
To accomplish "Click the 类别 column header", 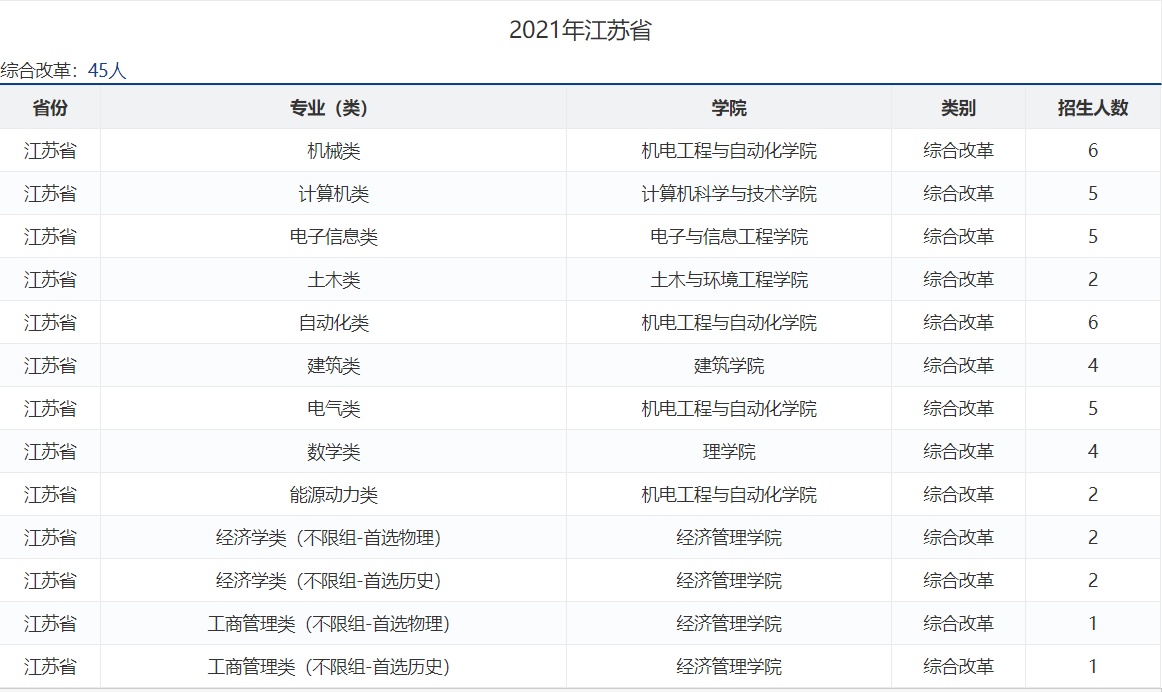I will (x=958, y=108).
